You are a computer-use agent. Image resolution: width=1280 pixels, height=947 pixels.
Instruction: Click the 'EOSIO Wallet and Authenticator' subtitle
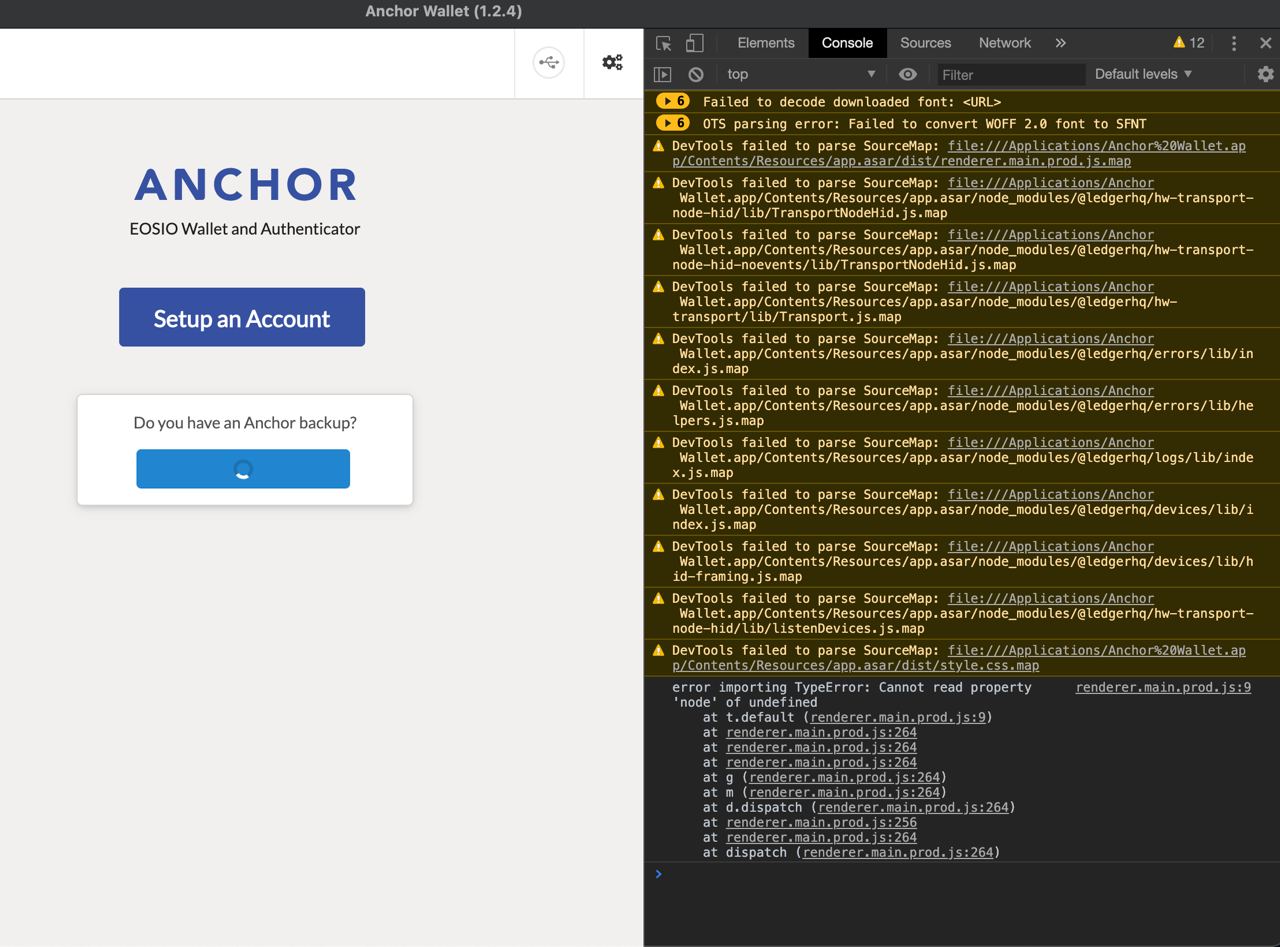[x=245, y=228]
